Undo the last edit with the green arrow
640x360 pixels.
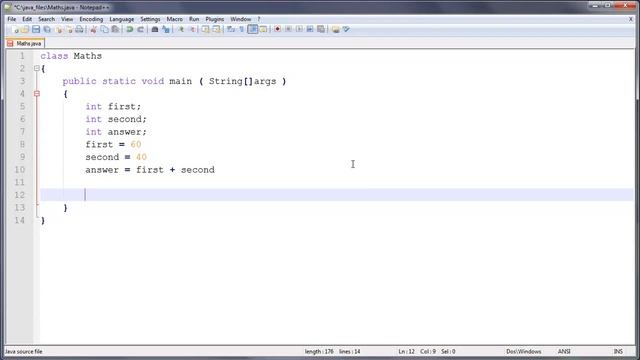point(130,29)
